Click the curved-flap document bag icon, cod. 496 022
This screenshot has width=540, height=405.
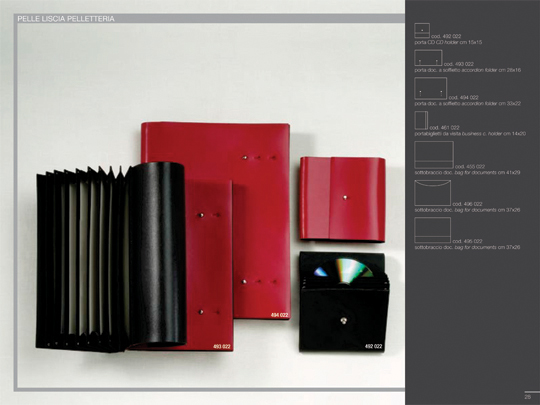click(x=433, y=193)
